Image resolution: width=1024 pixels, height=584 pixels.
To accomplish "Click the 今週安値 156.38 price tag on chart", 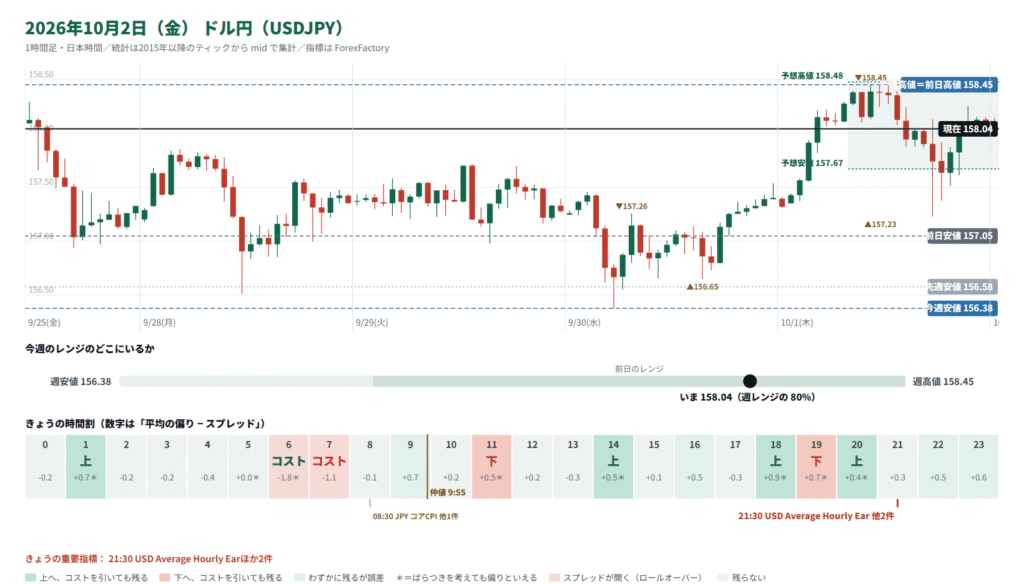I will [x=962, y=308].
